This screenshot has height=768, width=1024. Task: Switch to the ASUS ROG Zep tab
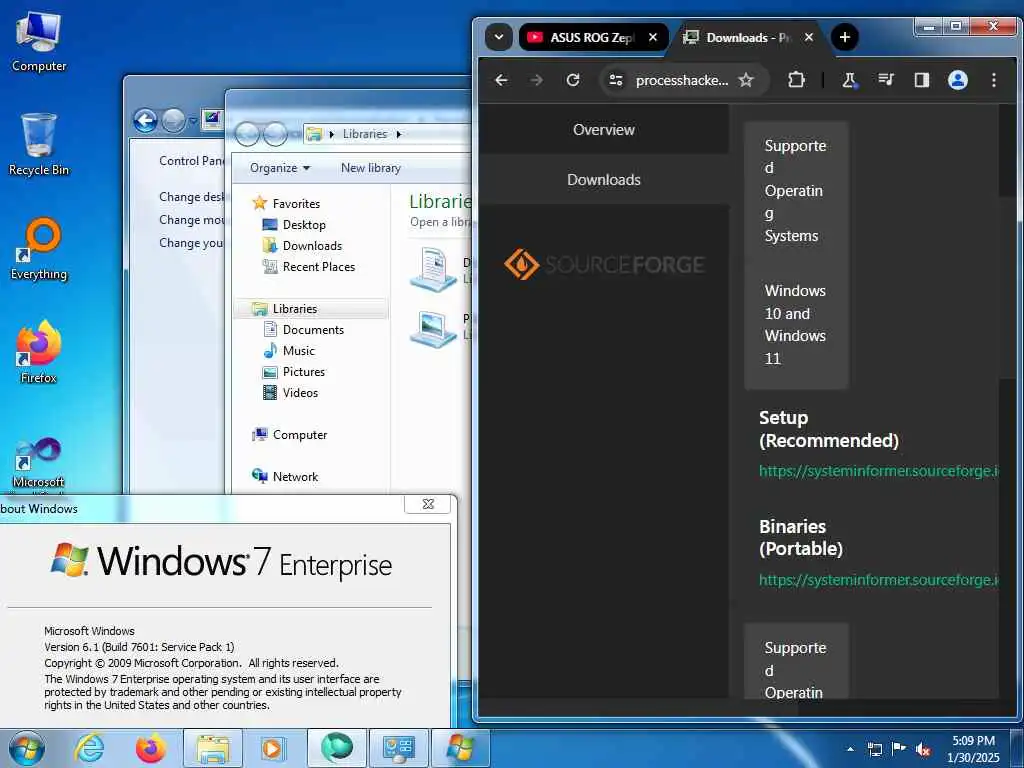[593, 37]
